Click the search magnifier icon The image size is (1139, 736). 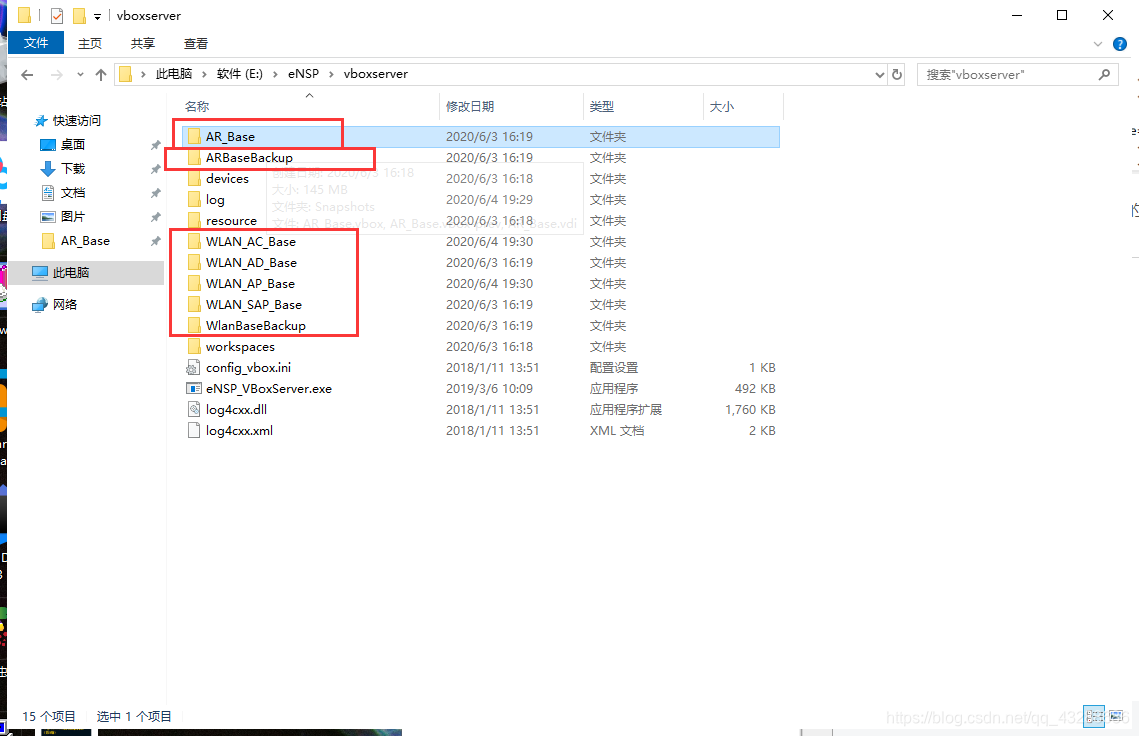click(x=1104, y=75)
